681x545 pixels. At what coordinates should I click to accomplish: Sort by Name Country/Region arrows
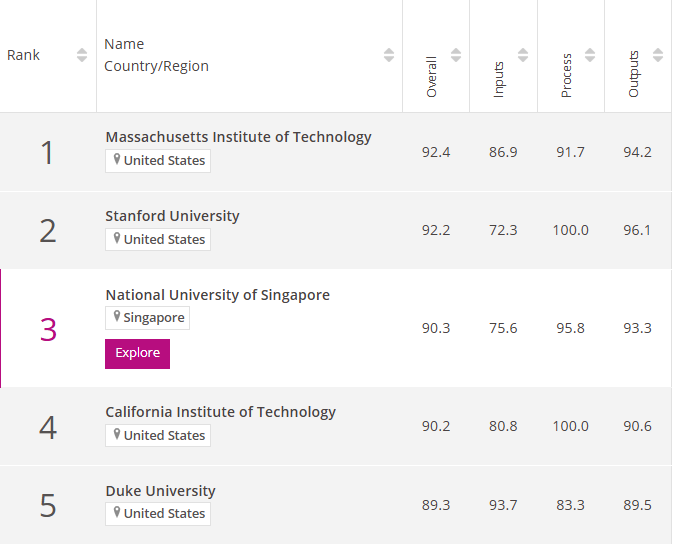(x=389, y=55)
